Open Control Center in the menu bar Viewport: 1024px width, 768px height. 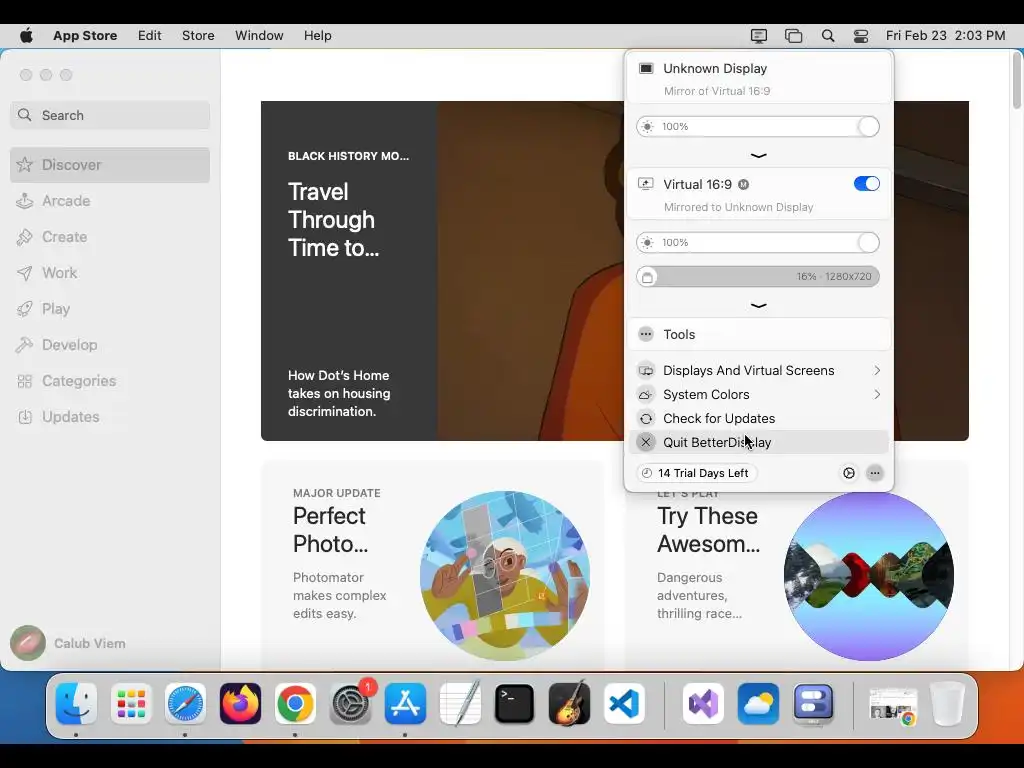click(x=861, y=36)
